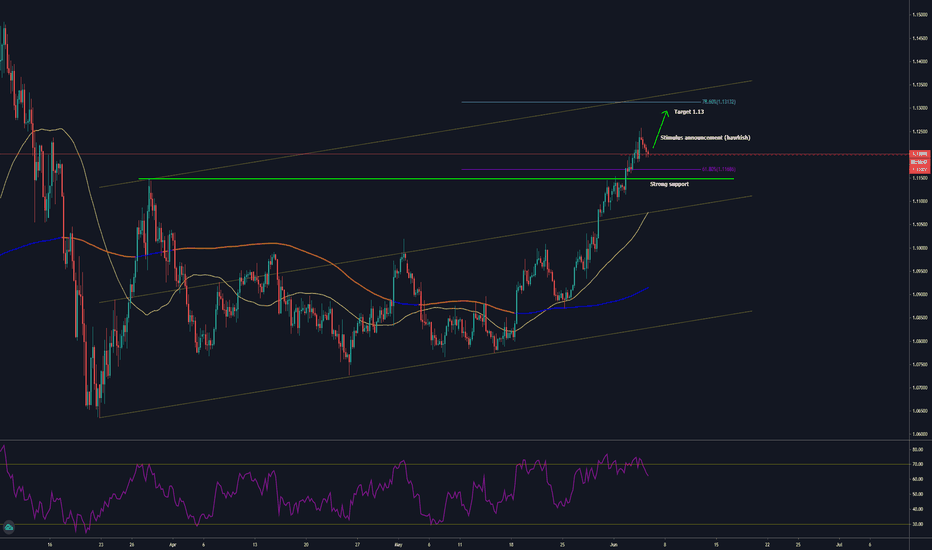932x550 pixels.
Task: Click the "23" date on time axis
Action: 101,544
